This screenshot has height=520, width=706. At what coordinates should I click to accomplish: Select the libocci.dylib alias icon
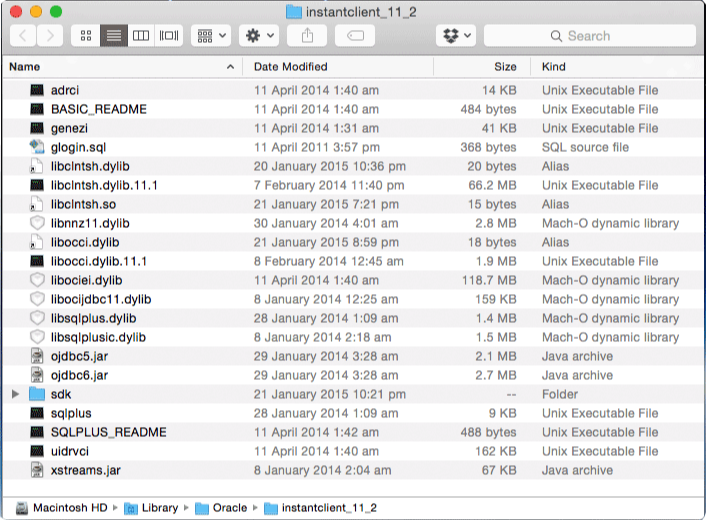click(x=37, y=242)
